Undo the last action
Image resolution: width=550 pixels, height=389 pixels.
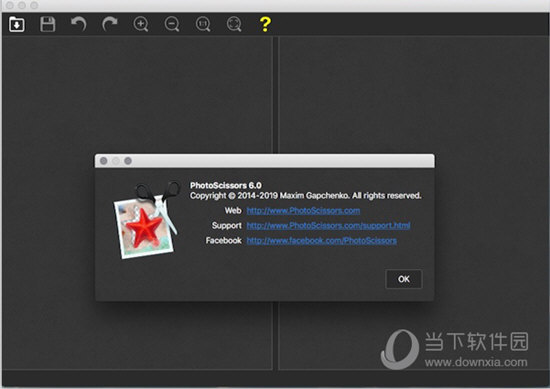coord(79,24)
